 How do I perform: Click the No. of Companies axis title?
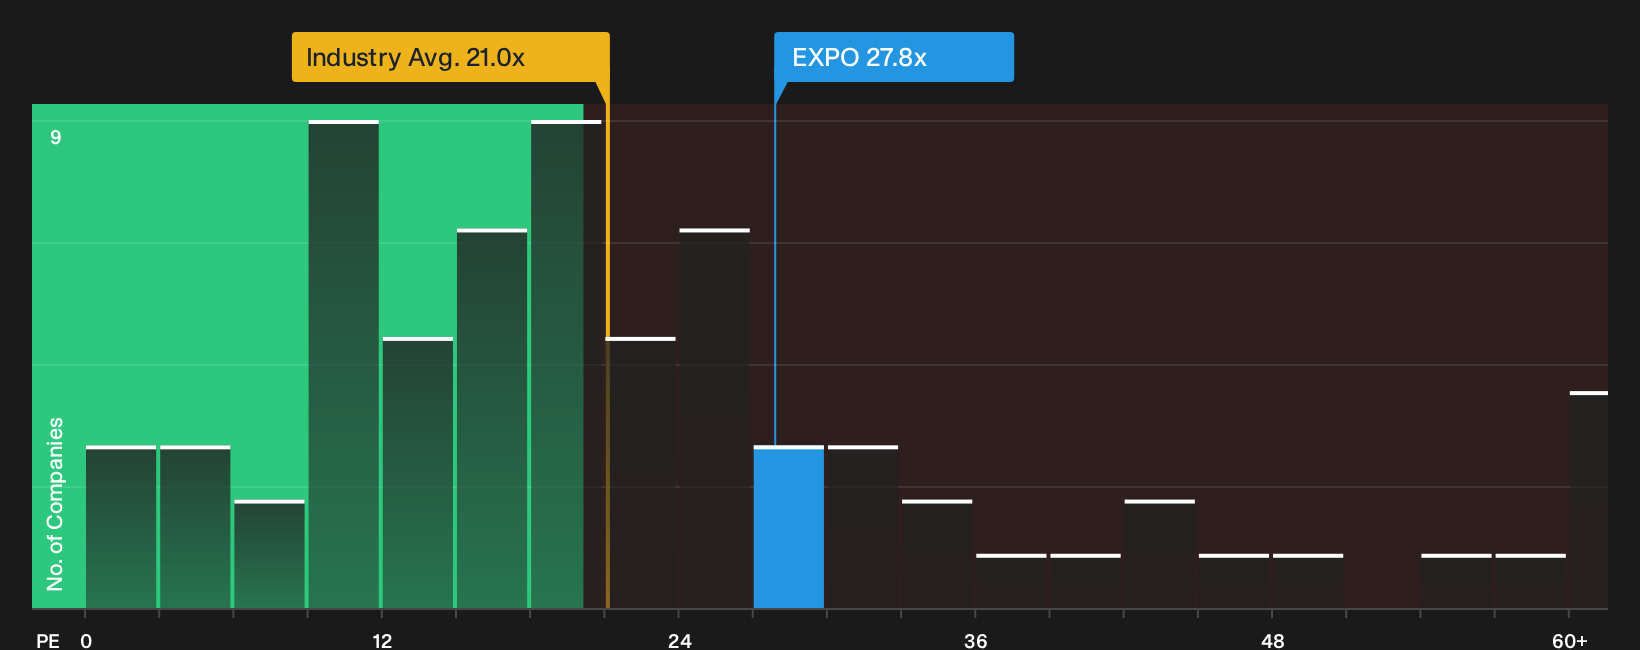click(55, 504)
